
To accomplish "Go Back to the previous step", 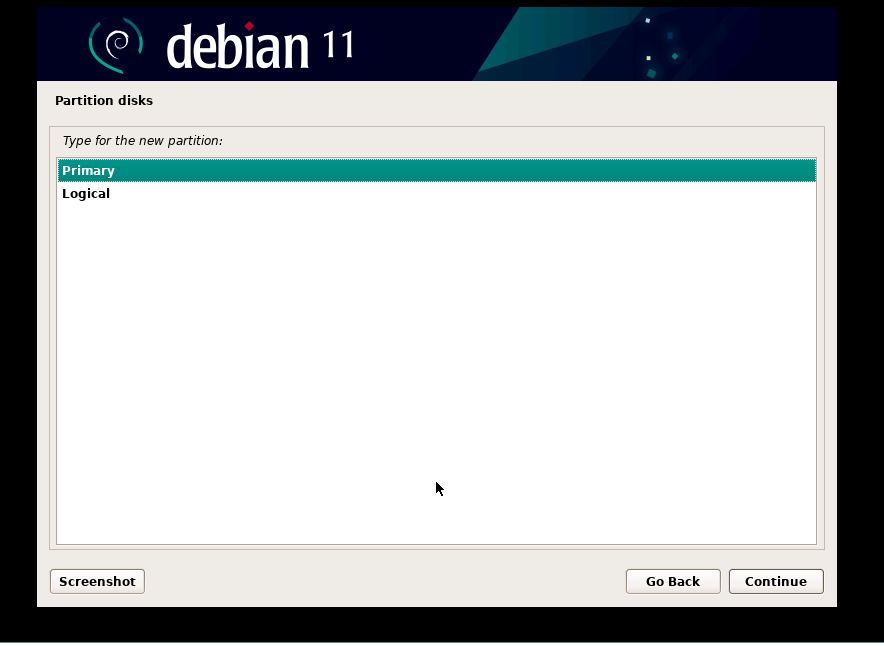I will click(x=673, y=582).
